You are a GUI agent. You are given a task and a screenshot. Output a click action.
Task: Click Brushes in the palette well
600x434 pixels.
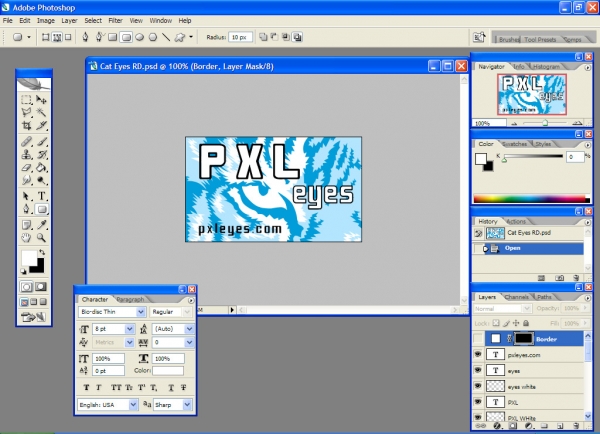509,39
